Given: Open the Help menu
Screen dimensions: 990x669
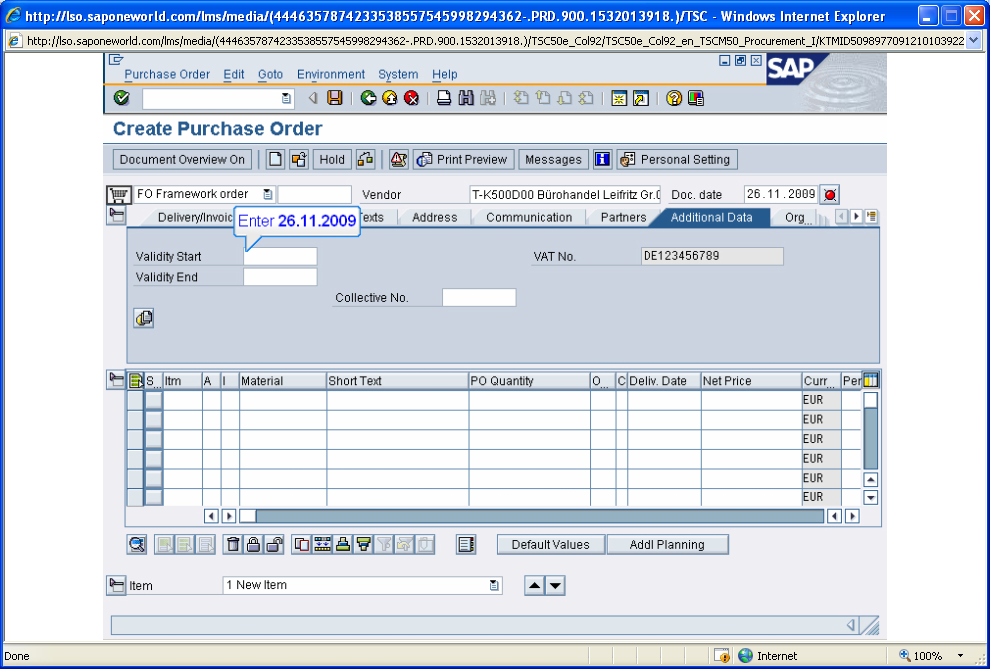Looking at the screenshot, I should (x=444, y=74).
